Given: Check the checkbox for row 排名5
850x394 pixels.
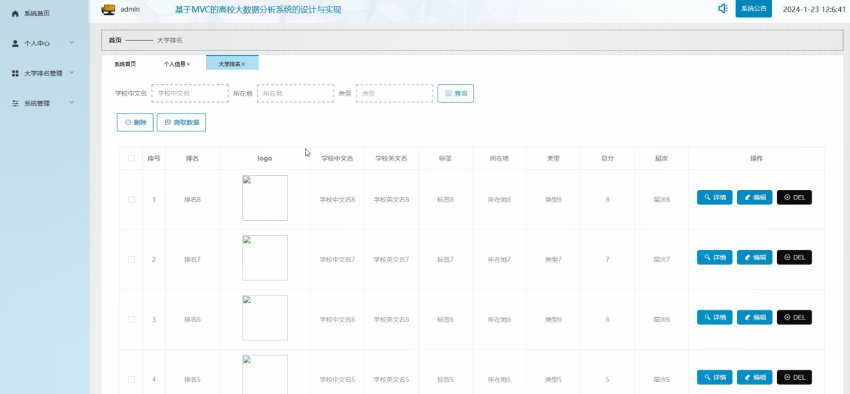Looking at the screenshot, I should tap(131, 379).
